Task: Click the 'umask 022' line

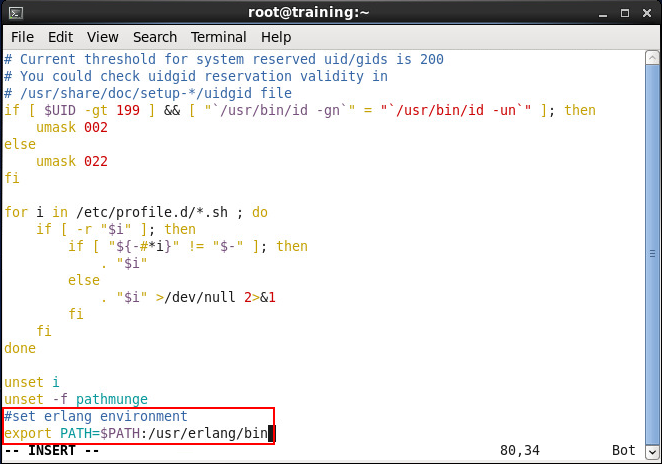Action: 72,161
